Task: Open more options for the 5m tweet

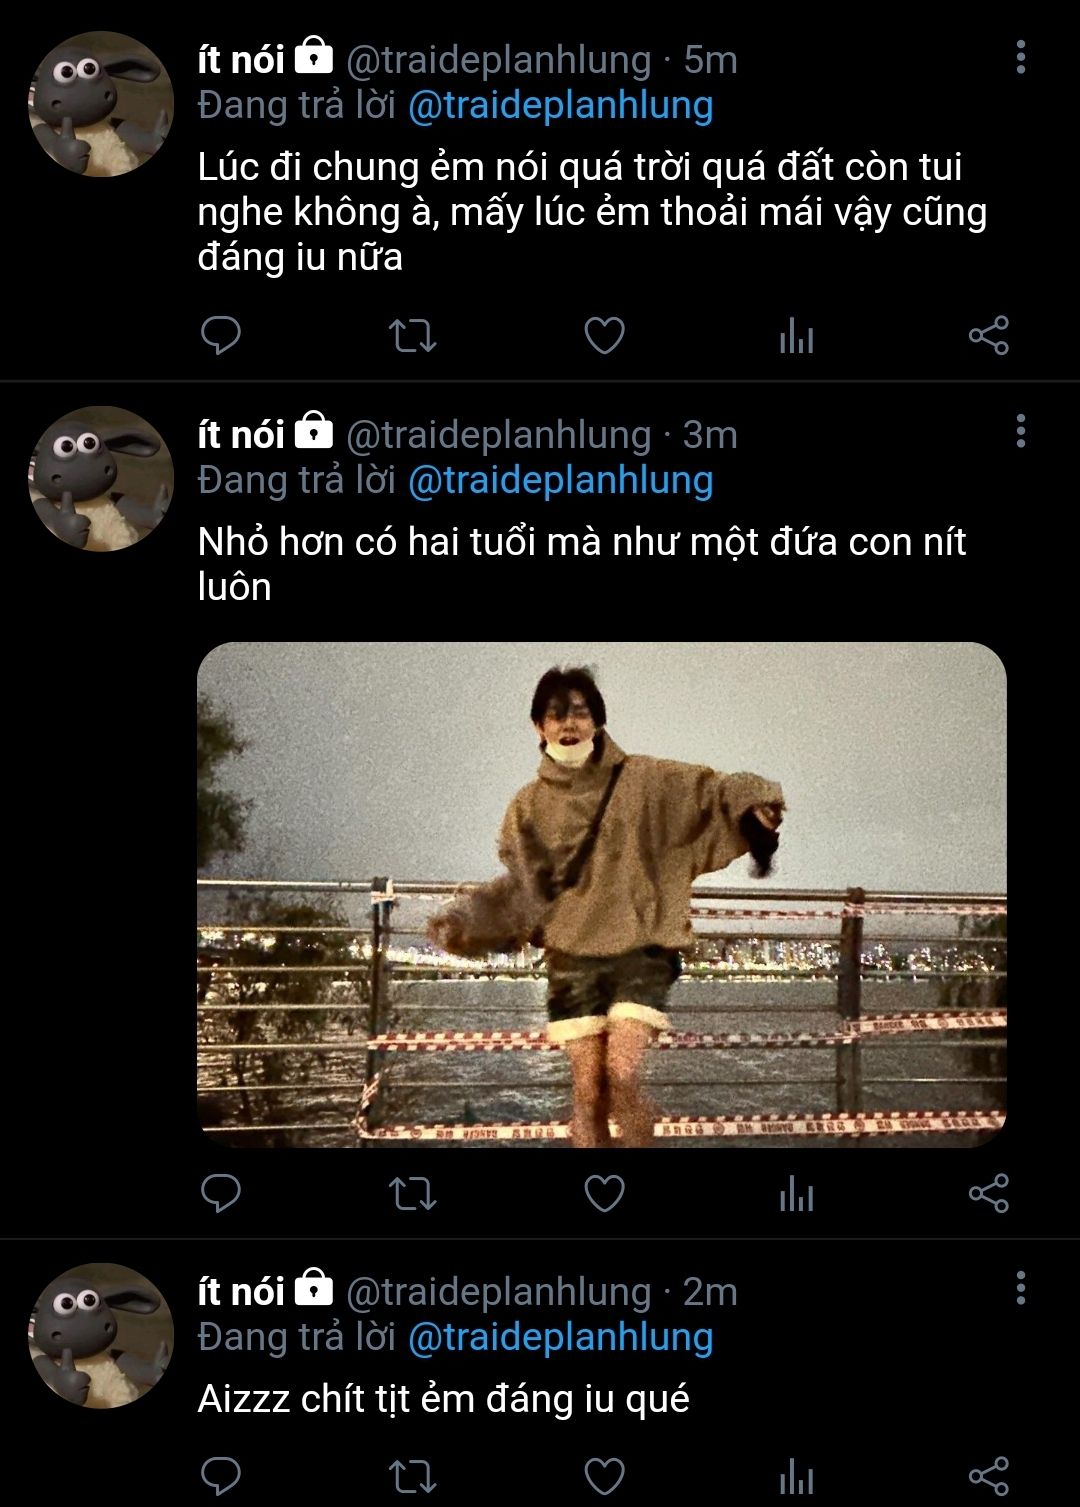Action: point(1020,57)
